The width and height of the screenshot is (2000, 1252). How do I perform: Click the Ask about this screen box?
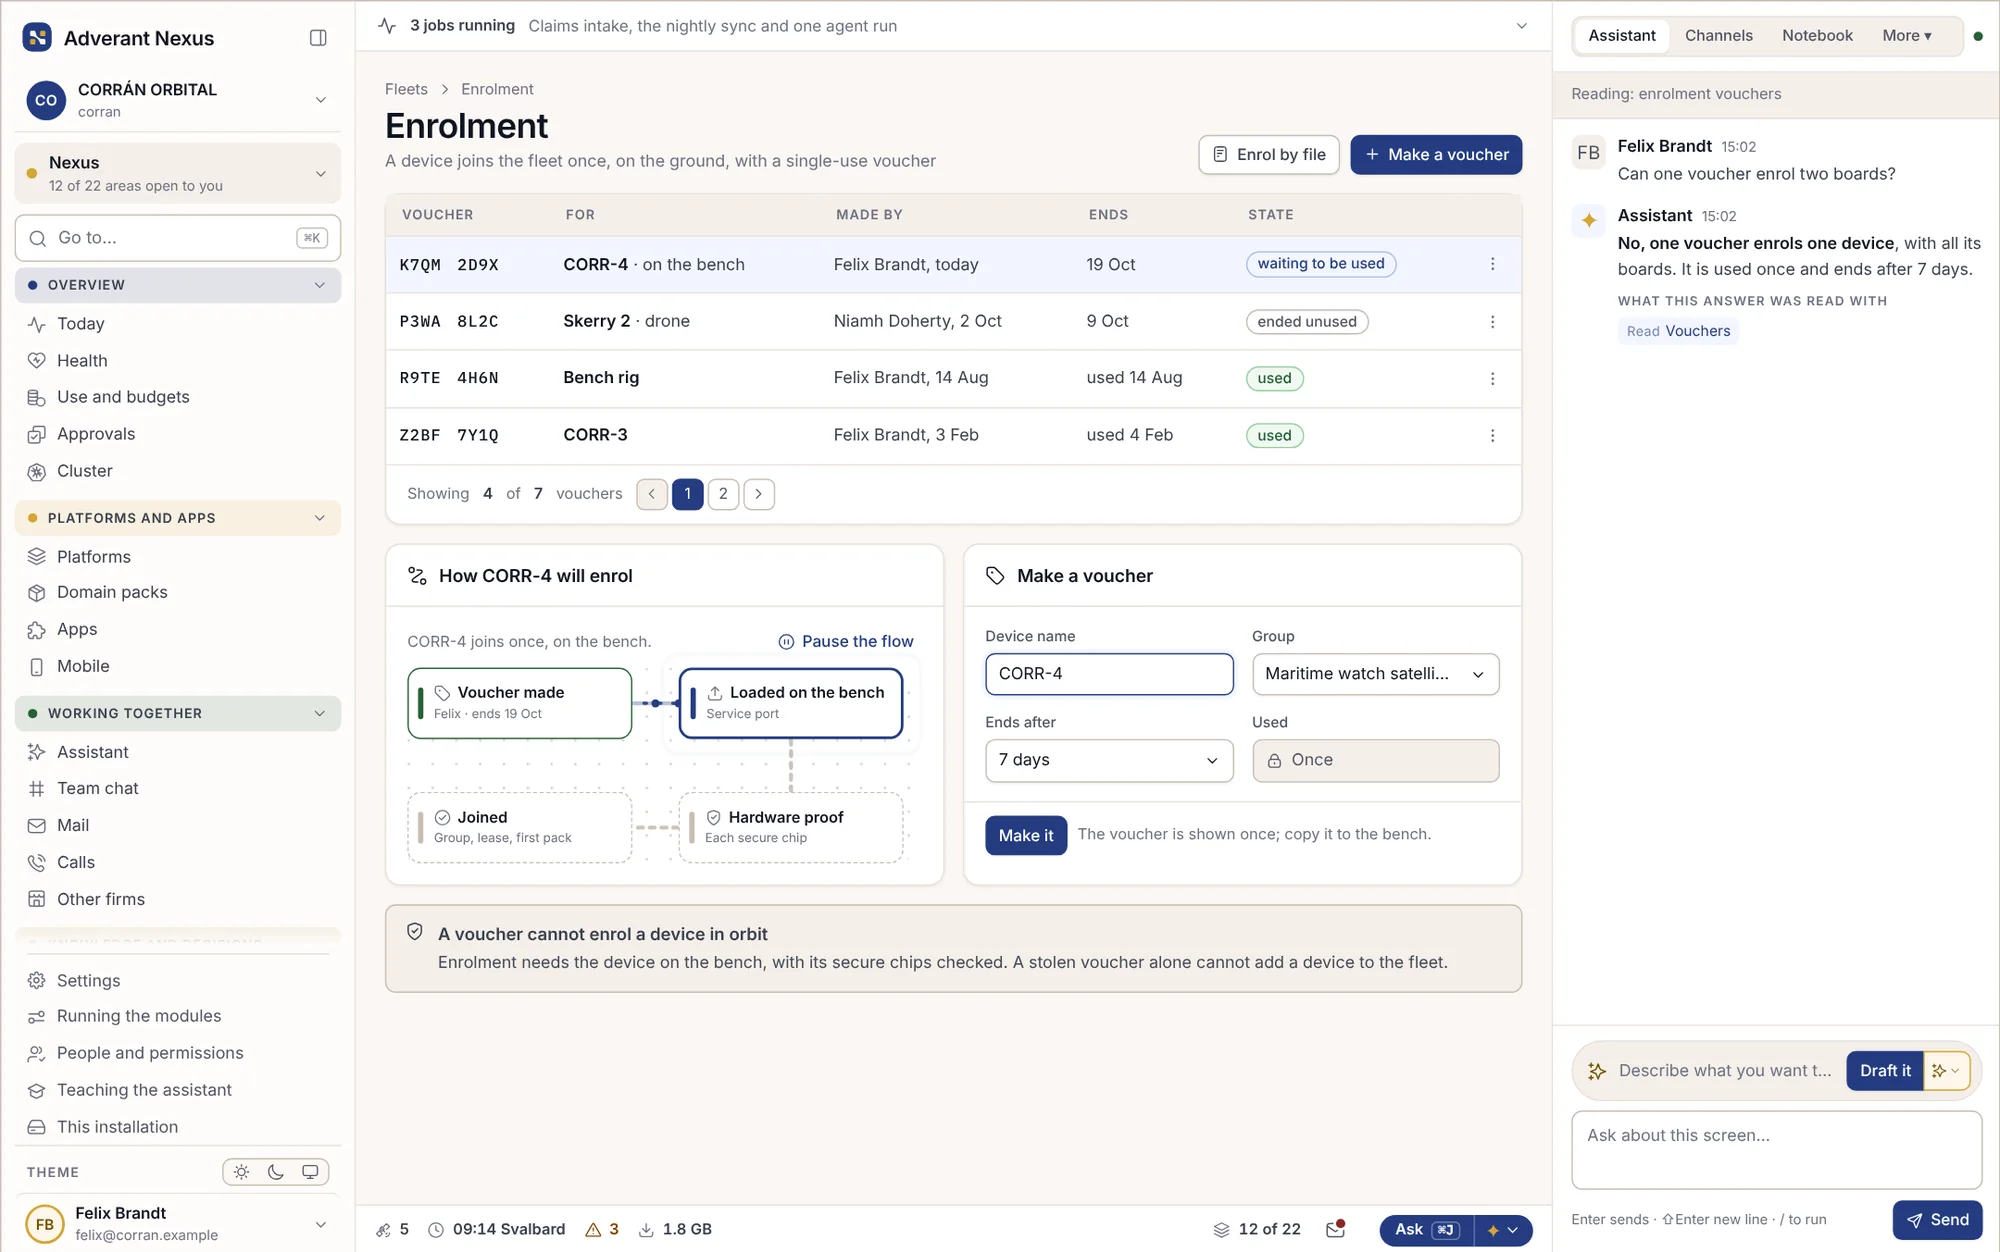(x=1776, y=1150)
